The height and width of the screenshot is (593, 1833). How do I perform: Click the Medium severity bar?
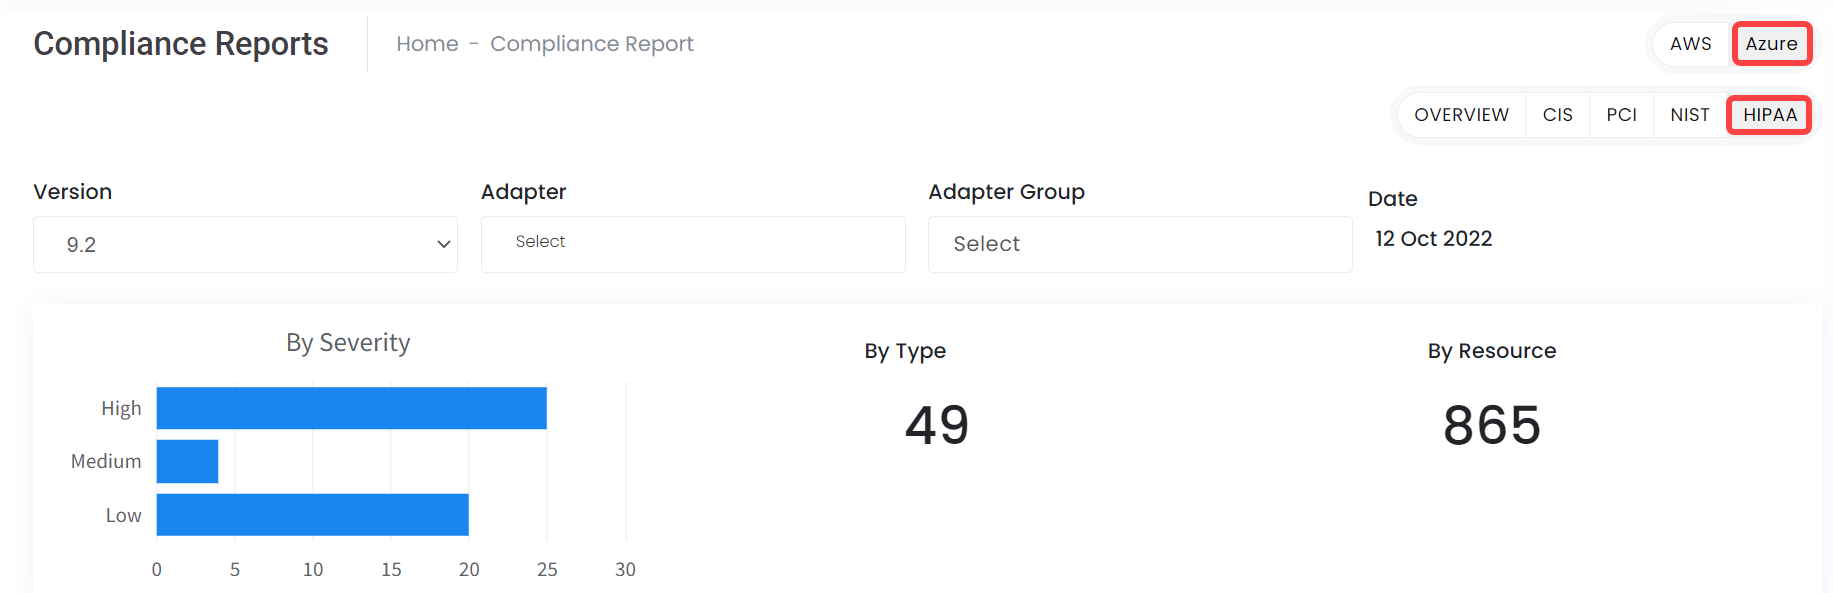click(x=187, y=461)
